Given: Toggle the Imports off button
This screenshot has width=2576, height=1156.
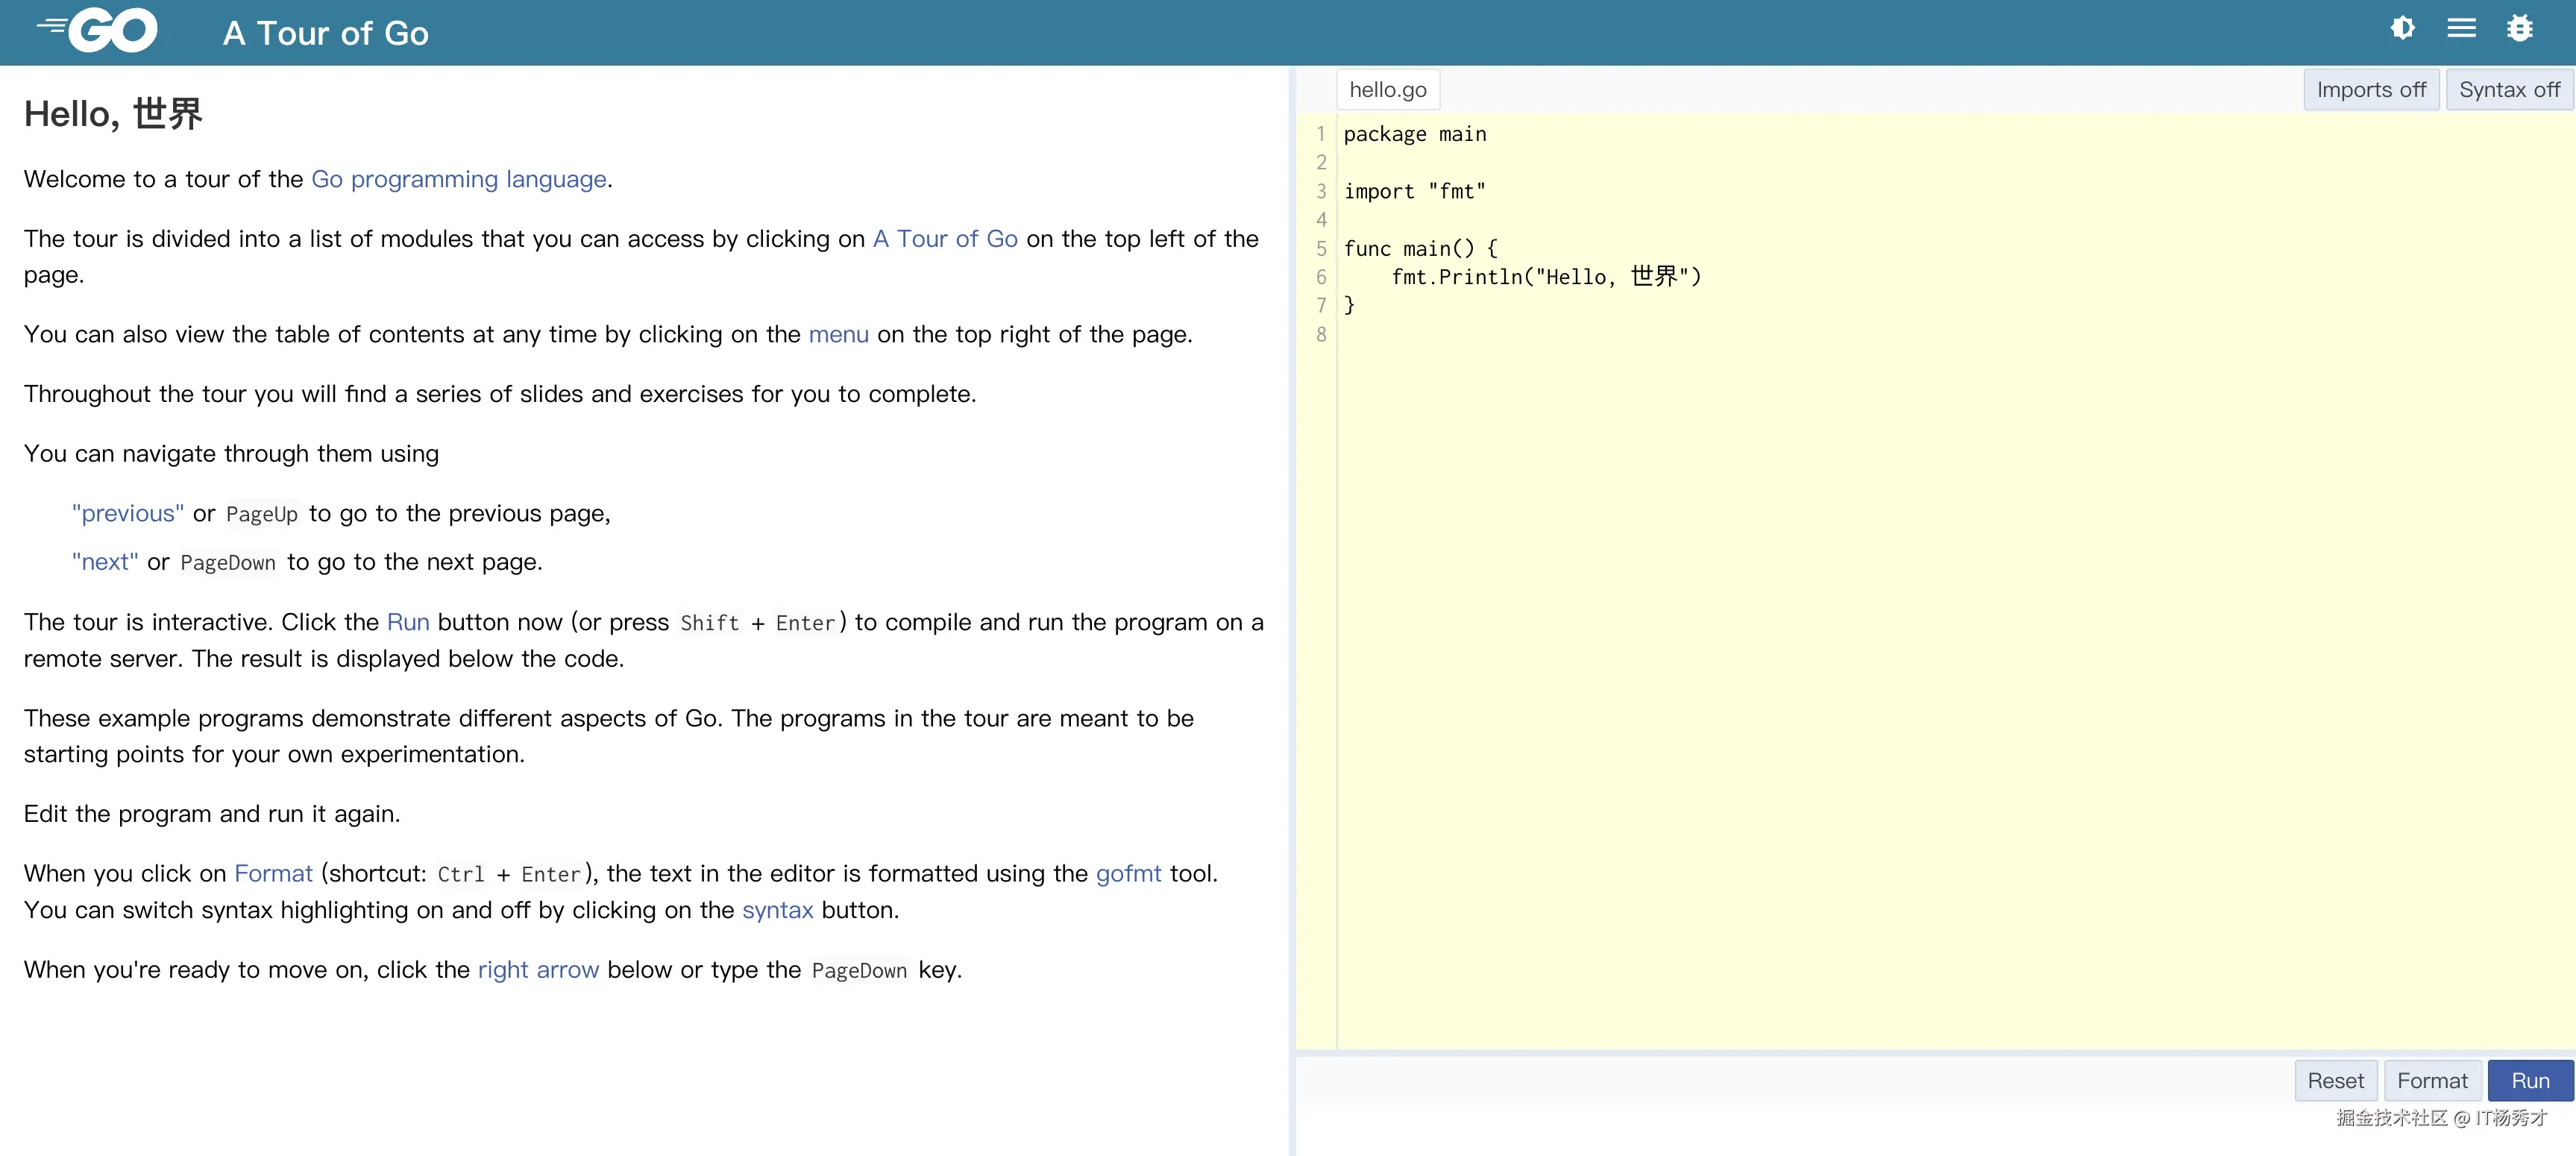Looking at the screenshot, I should click(2370, 90).
